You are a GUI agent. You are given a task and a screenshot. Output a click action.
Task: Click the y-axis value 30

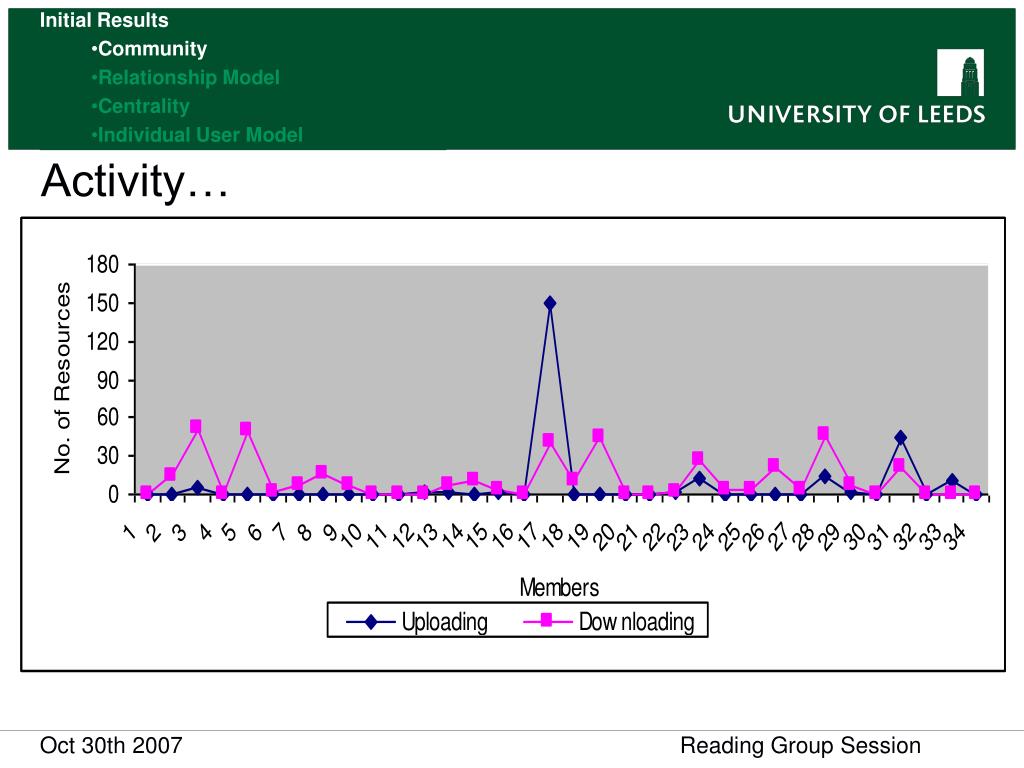point(108,456)
